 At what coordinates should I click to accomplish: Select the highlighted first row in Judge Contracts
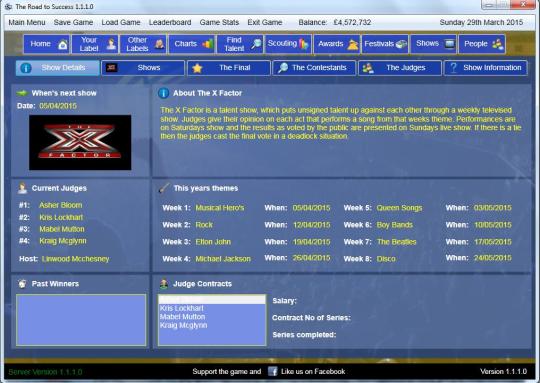tap(212, 300)
